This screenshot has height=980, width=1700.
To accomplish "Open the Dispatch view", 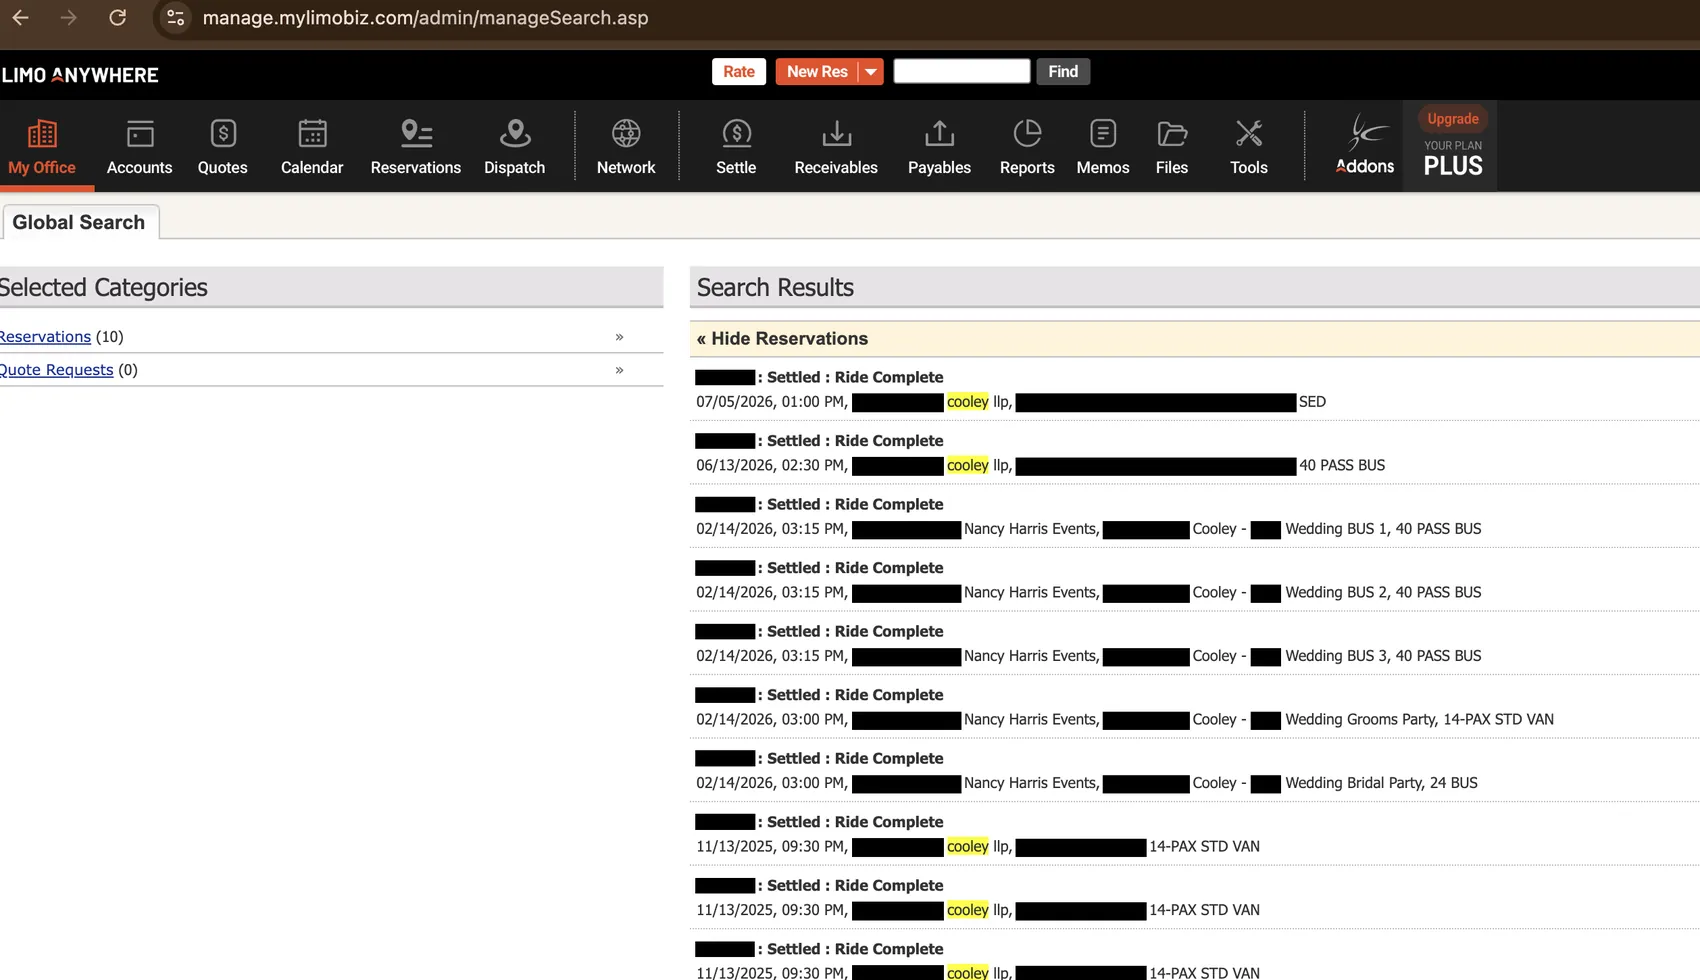I will point(515,146).
